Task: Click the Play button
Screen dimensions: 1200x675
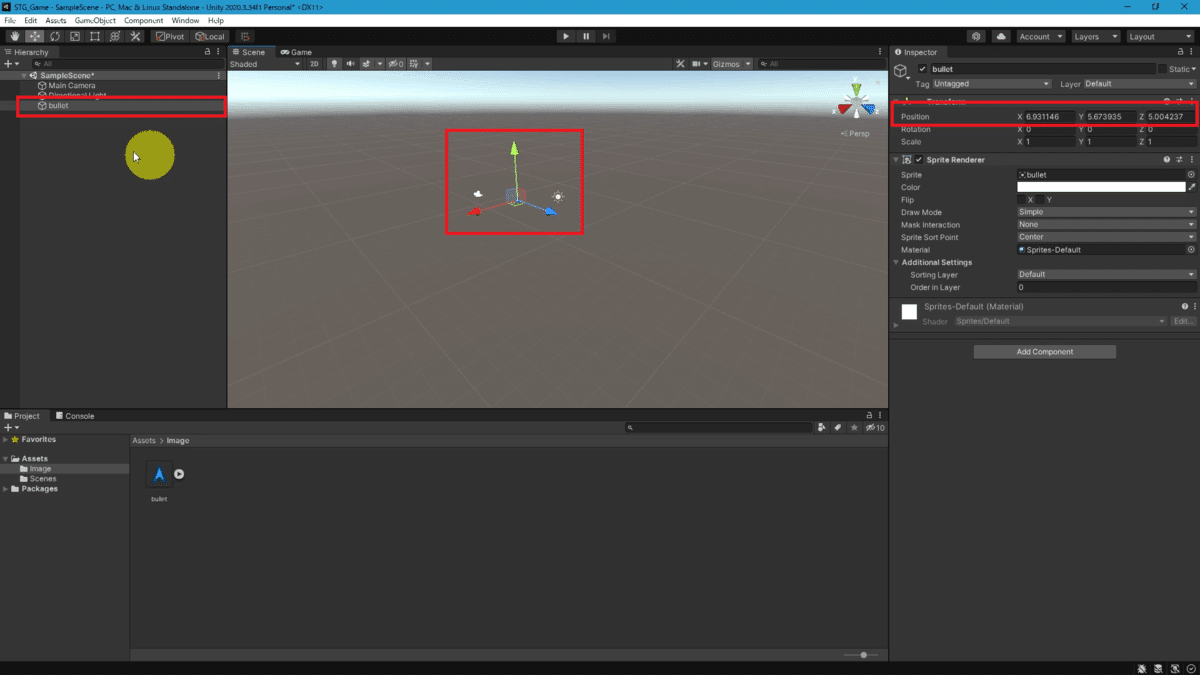Action: click(x=566, y=36)
